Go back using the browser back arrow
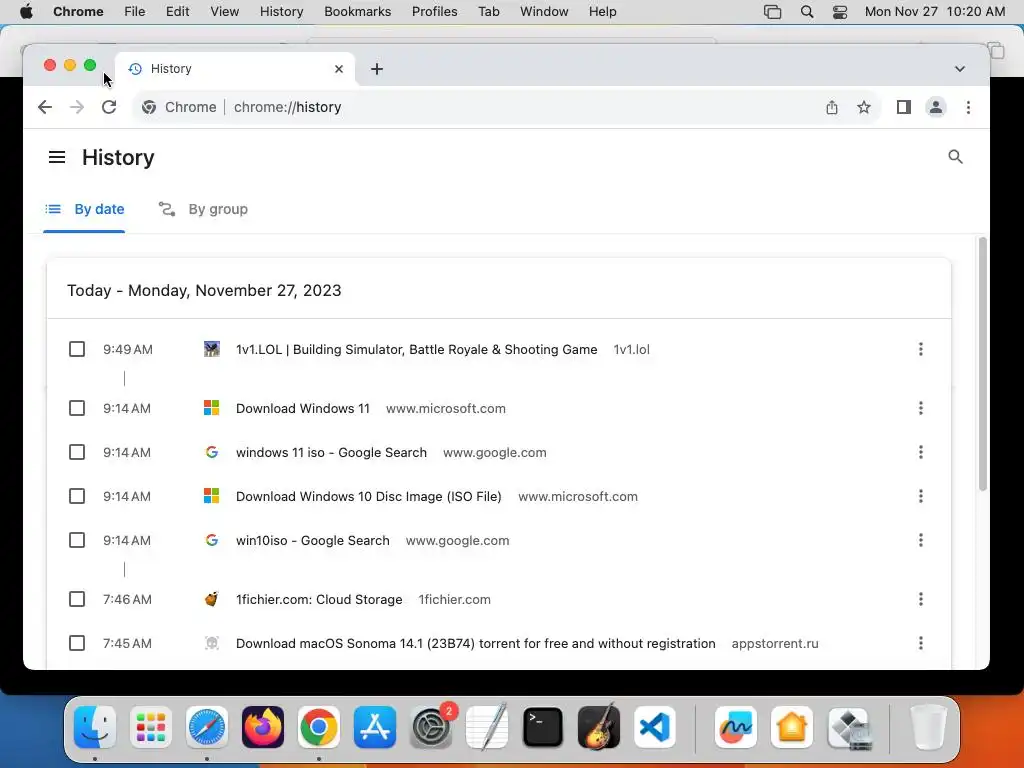1024x768 pixels. (x=44, y=107)
